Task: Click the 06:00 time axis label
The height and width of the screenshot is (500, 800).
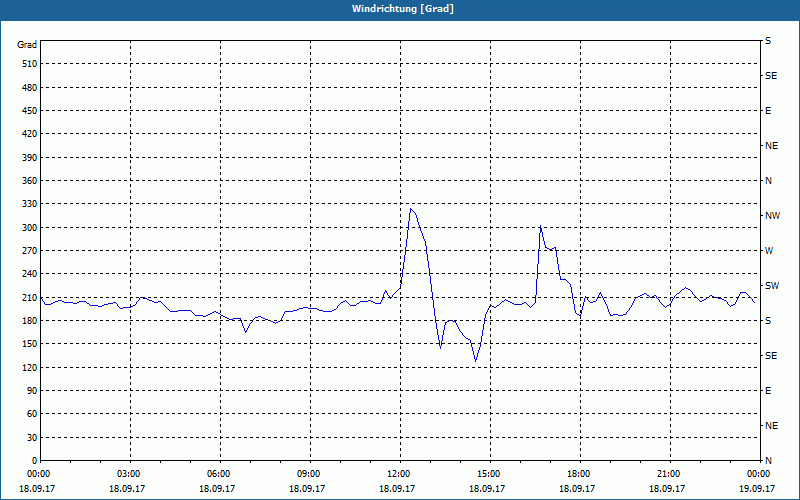Action: 220,474
